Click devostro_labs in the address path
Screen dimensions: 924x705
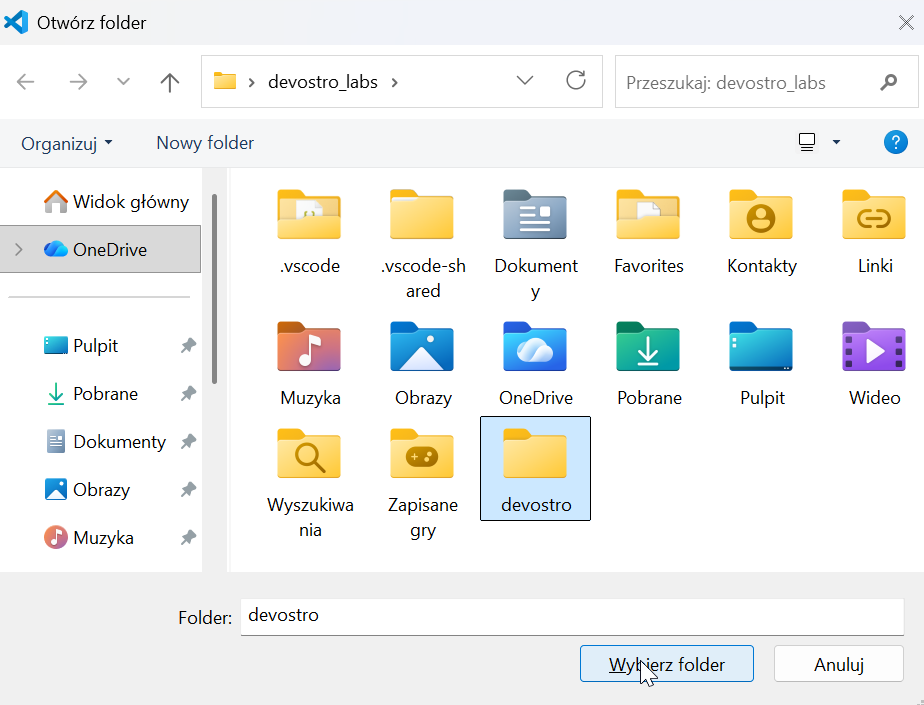coord(322,82)
